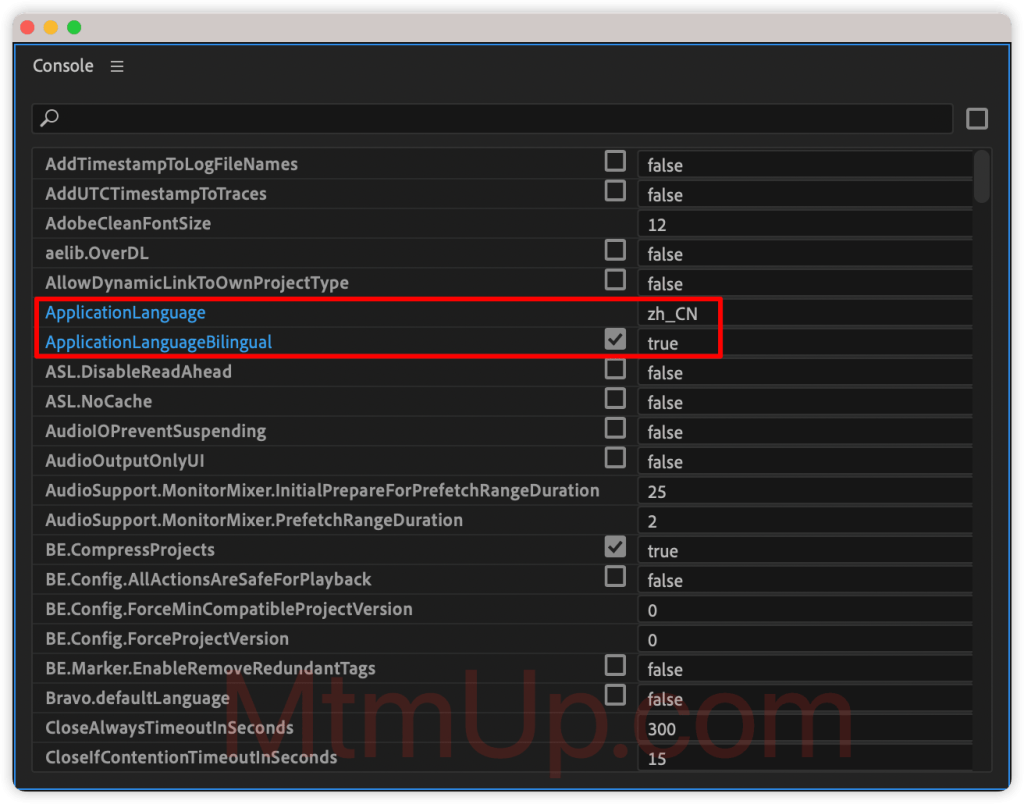Screen dimensions: 1024x804
Task: Enable the AddTimestampToLogFileNames checkbox
Action: click(x=615, y=162)
